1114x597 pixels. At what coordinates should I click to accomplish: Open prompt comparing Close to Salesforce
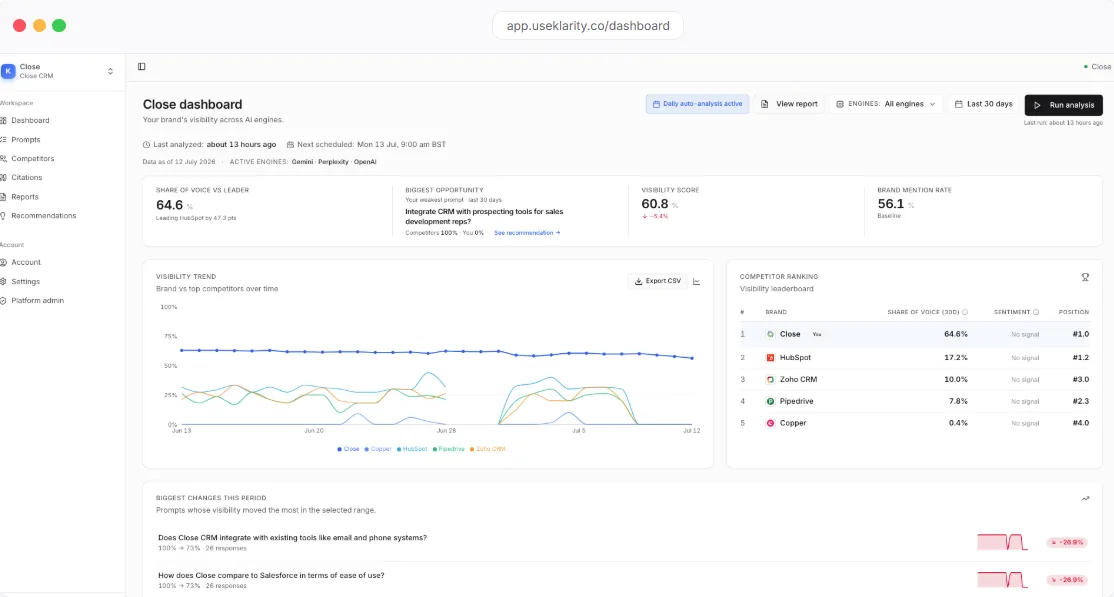click(271, 576)
